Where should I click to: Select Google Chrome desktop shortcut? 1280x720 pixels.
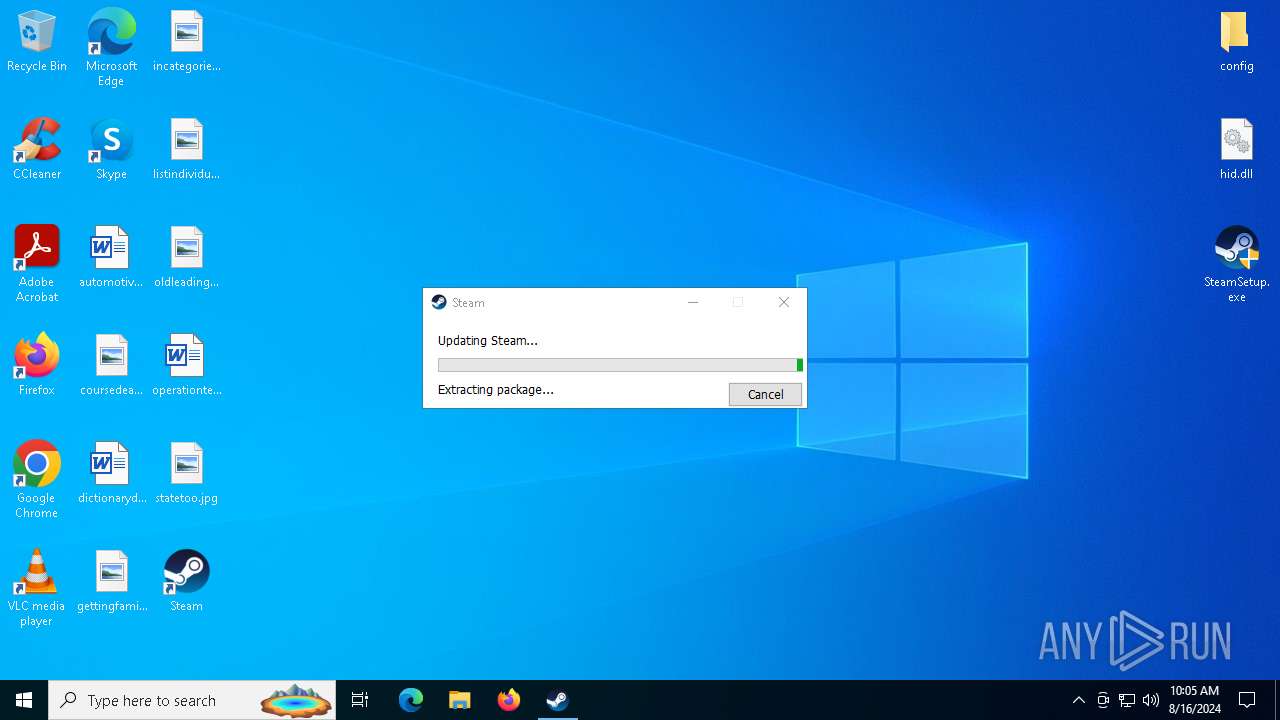[x=37, y=480]
